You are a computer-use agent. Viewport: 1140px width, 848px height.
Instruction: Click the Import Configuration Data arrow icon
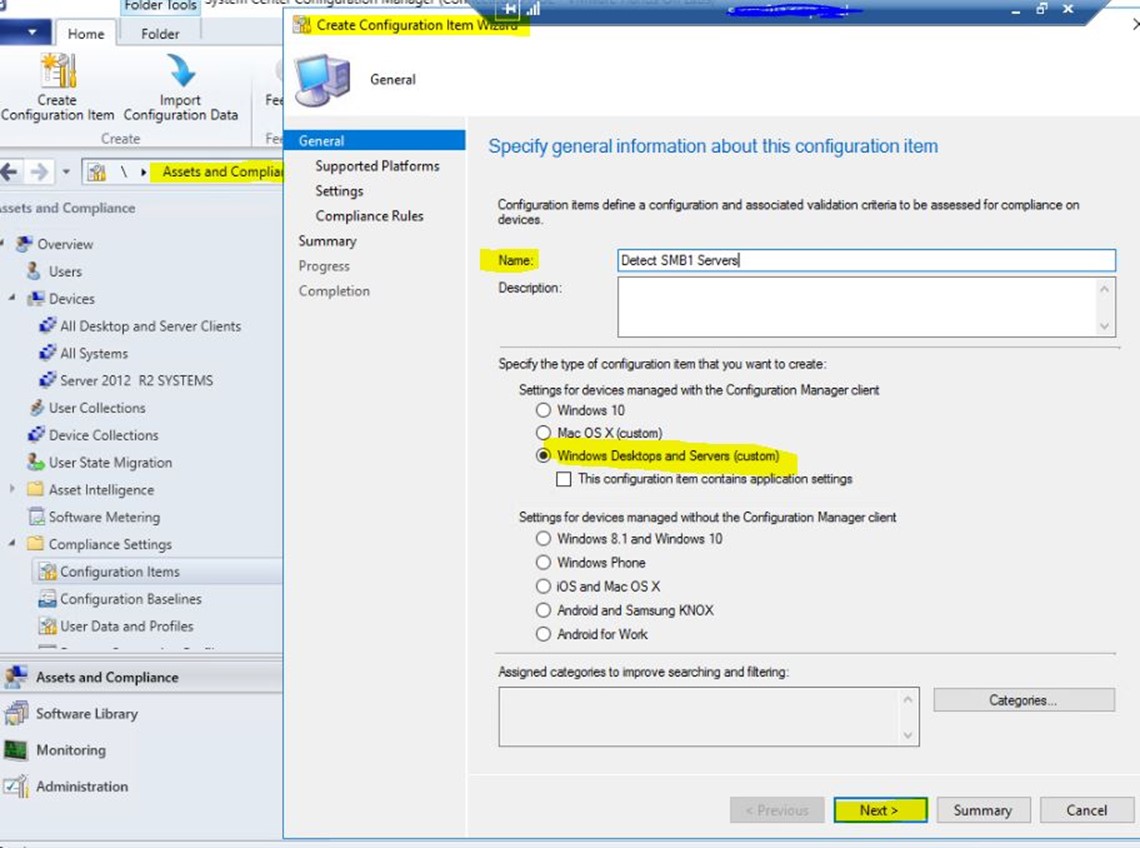(181, 72)
